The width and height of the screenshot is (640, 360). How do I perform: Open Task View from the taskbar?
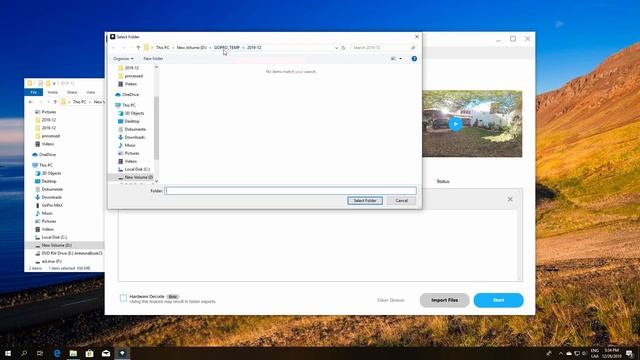click(40, 353)
